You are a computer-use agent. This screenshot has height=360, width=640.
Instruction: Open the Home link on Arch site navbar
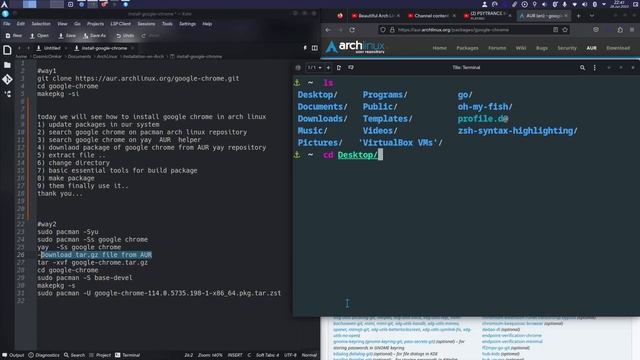click(x=440, y=48)
